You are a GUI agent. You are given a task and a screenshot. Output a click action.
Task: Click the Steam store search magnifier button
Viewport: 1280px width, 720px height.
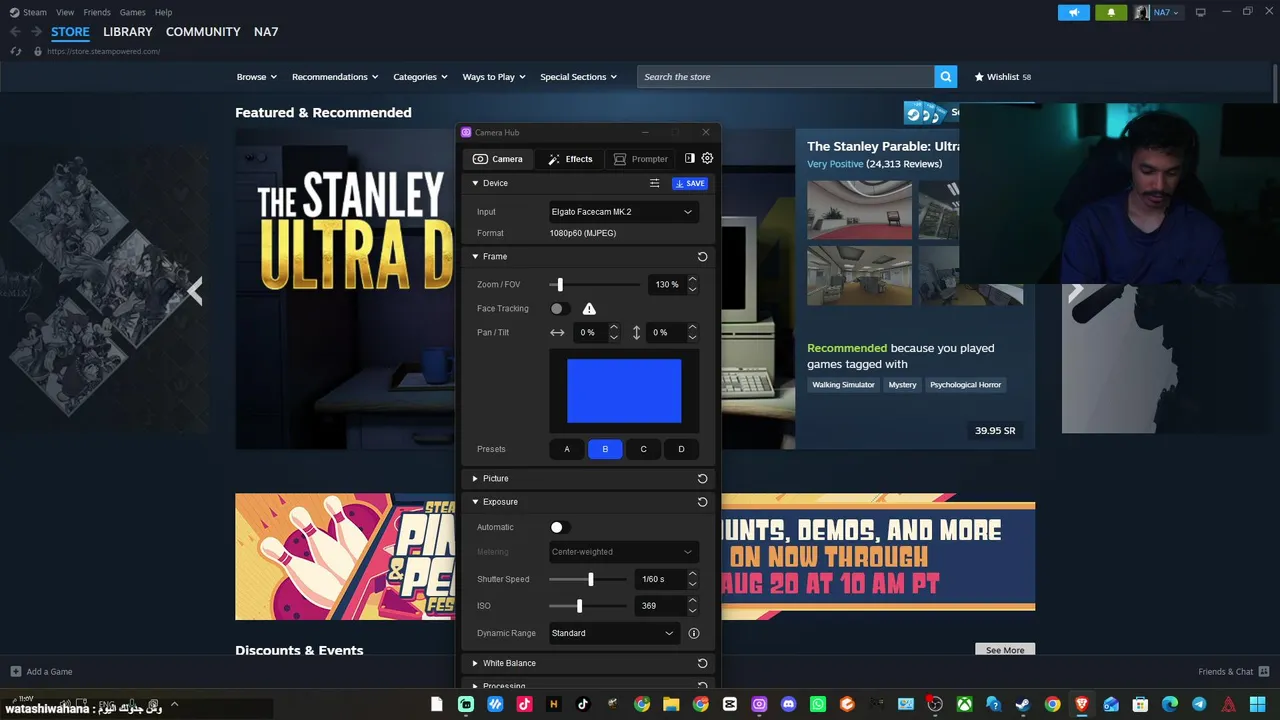(946, 77)
